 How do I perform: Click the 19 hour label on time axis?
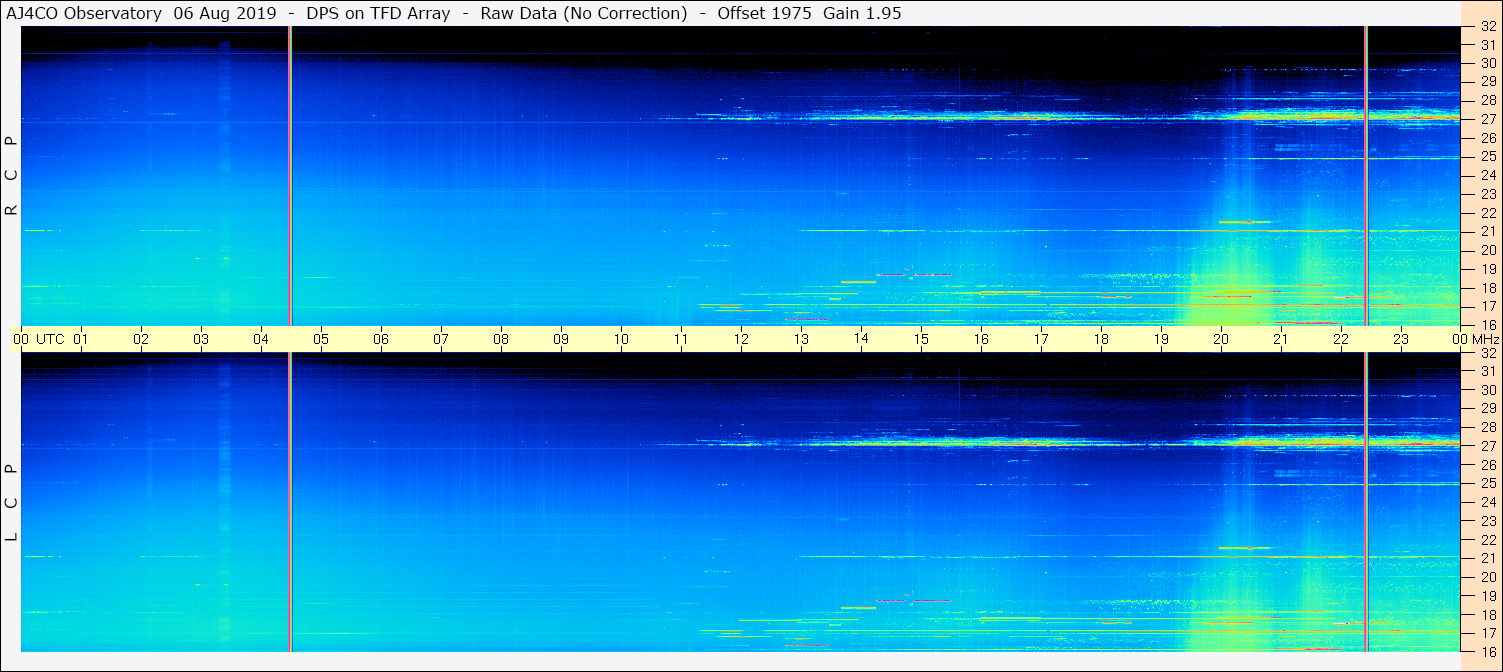coord(1161,339)
